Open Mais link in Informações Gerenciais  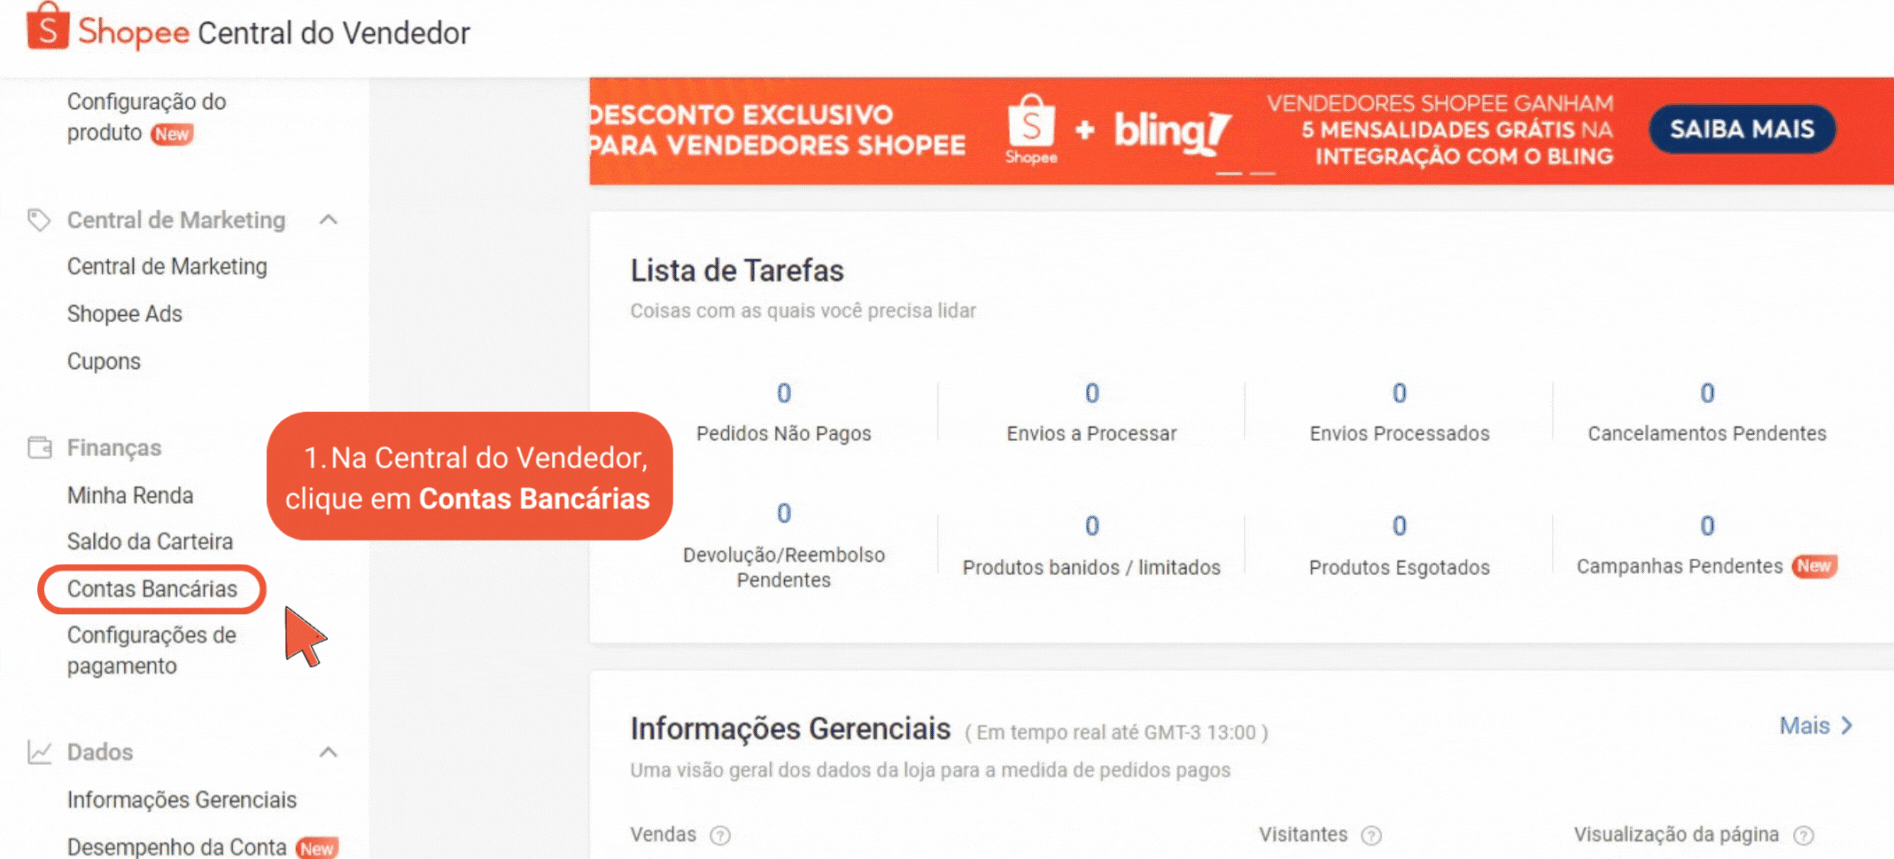coord(1815,726)
